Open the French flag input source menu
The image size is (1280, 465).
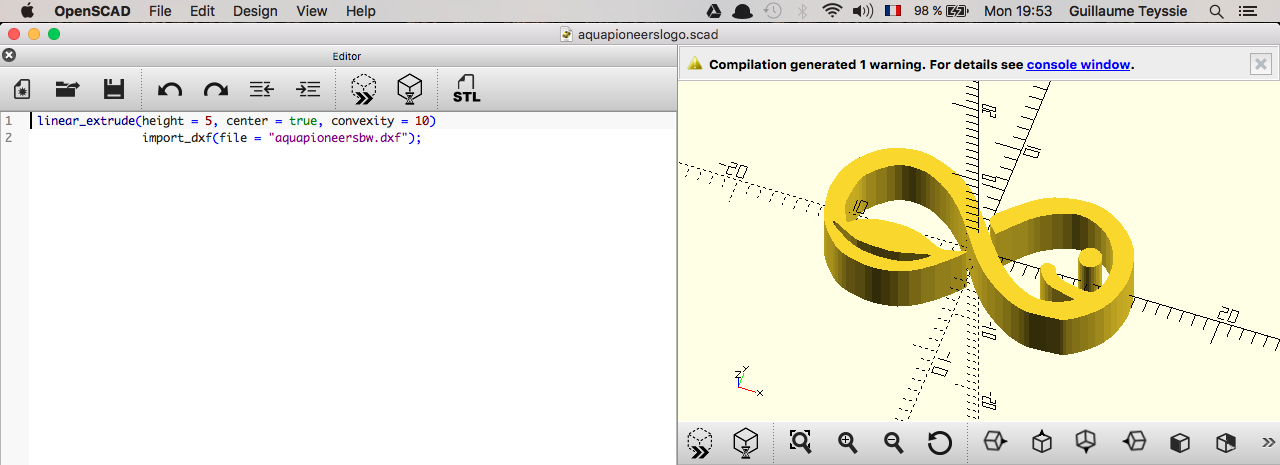click(892, 11)
